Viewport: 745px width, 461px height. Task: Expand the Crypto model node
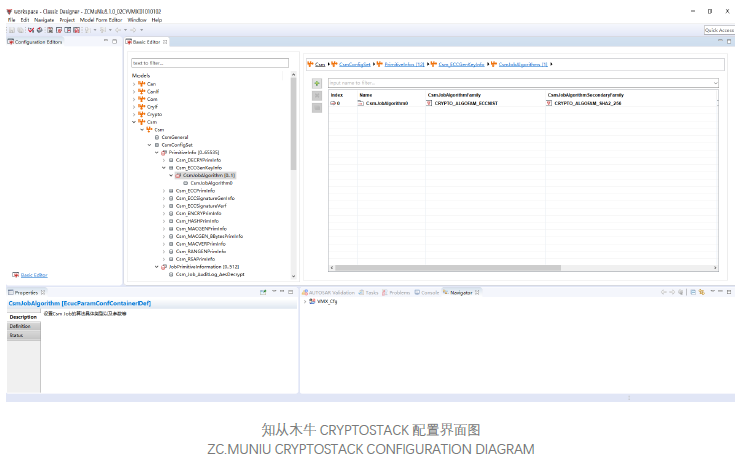[134, 115]
